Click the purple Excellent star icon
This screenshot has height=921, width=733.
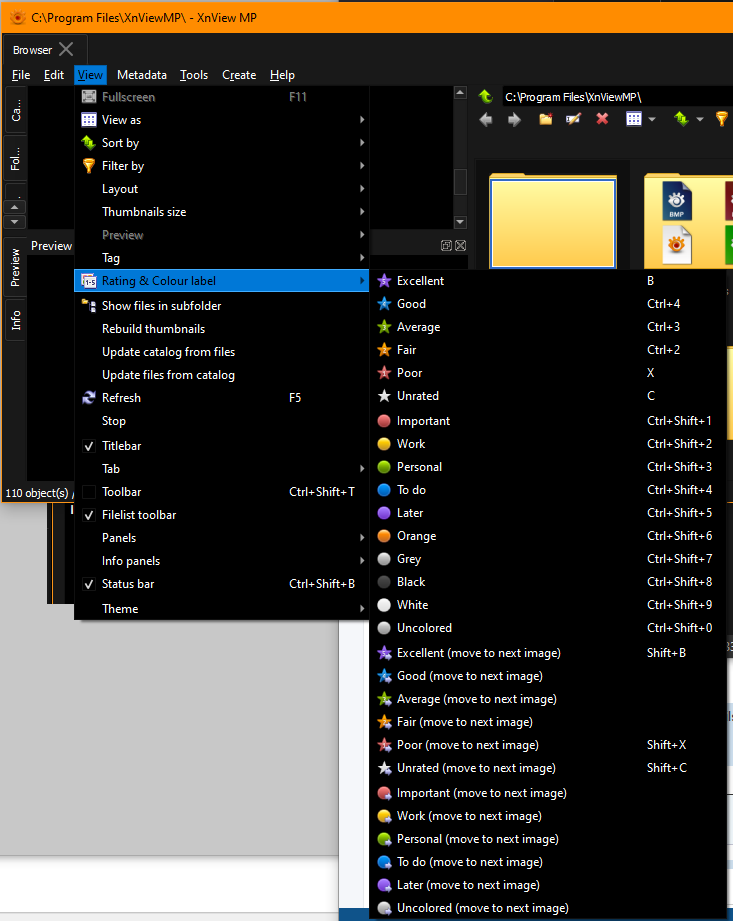click(x=384, y=281)
